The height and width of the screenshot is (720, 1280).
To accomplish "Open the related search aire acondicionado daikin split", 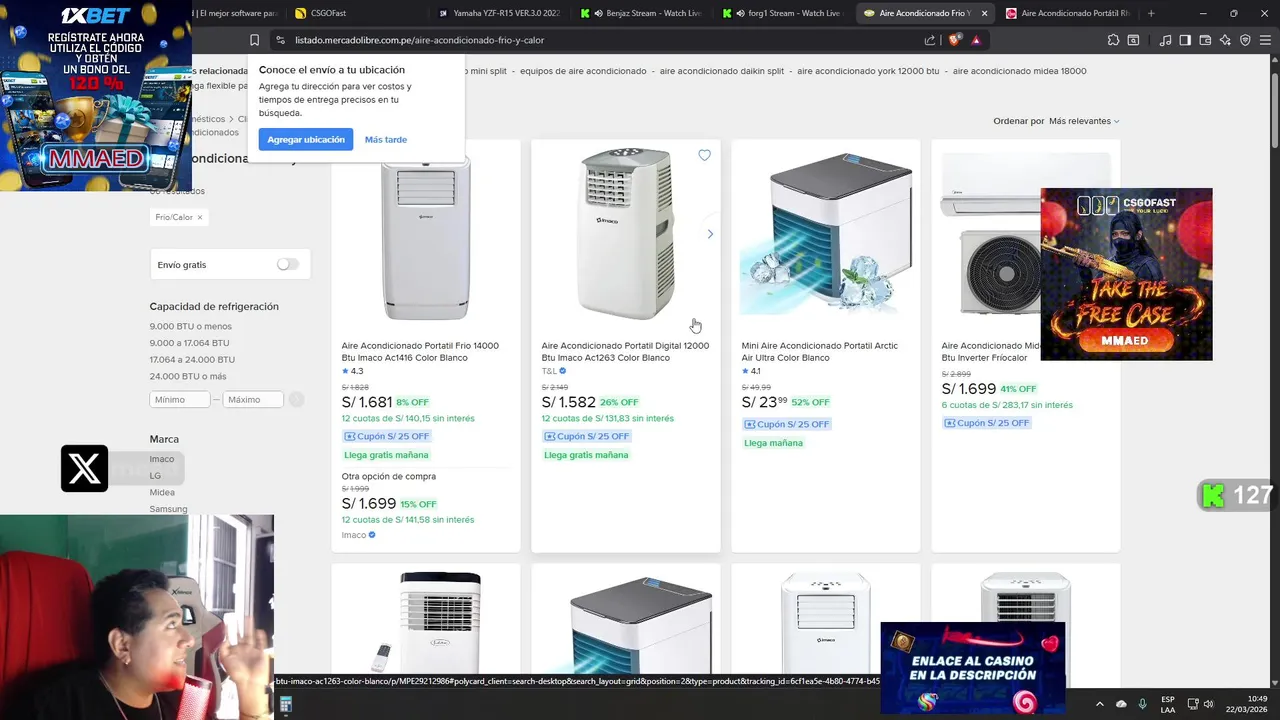I will (722, 71).
